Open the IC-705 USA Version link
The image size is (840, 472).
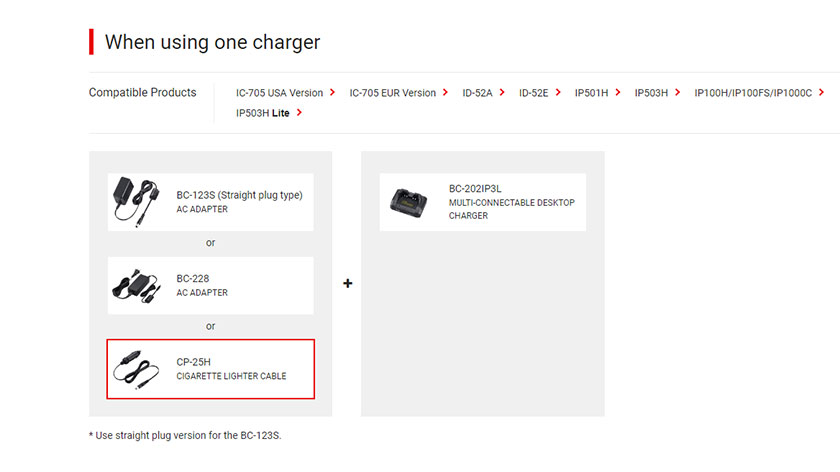click(279, 93)
